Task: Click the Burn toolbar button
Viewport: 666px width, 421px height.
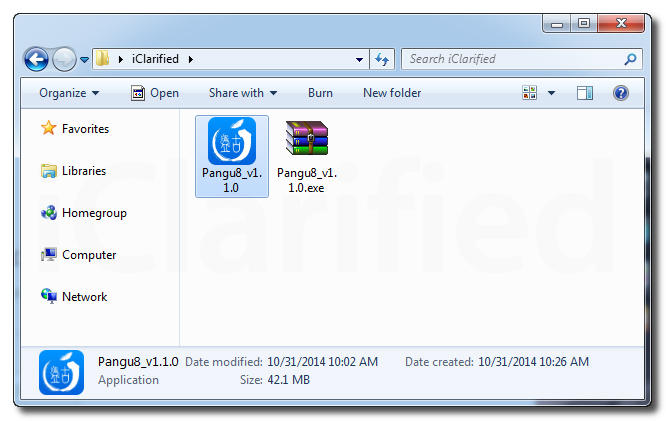Action: (320, 93)
